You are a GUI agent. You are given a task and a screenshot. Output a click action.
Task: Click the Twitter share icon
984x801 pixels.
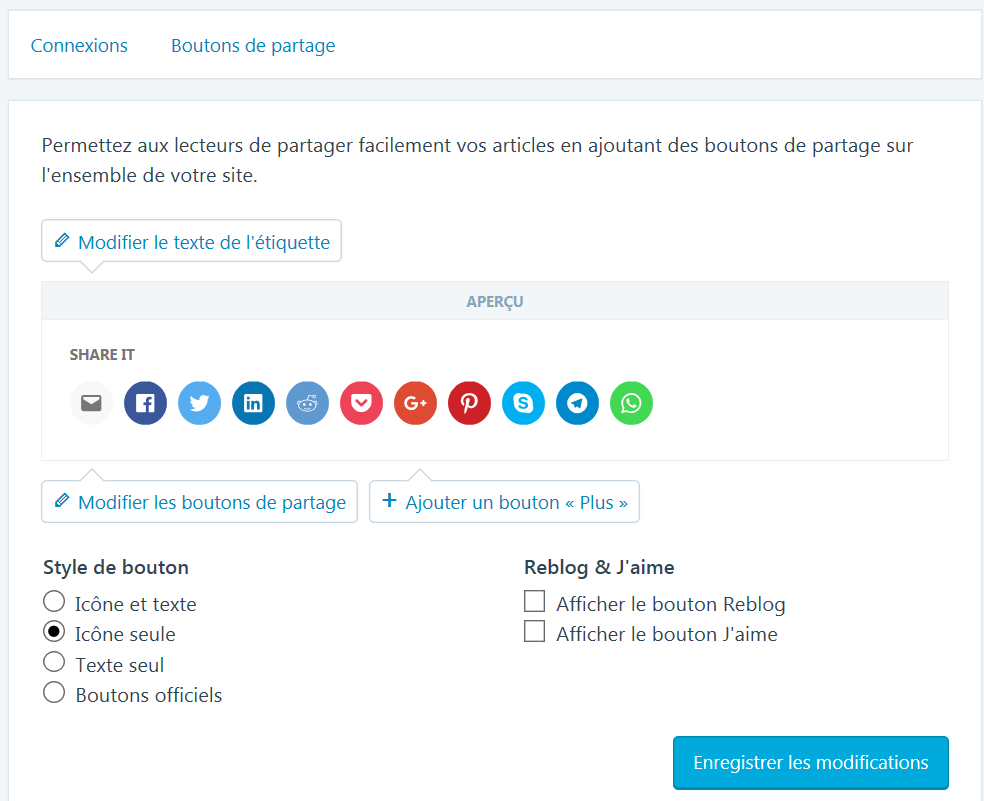coord(199,403)
